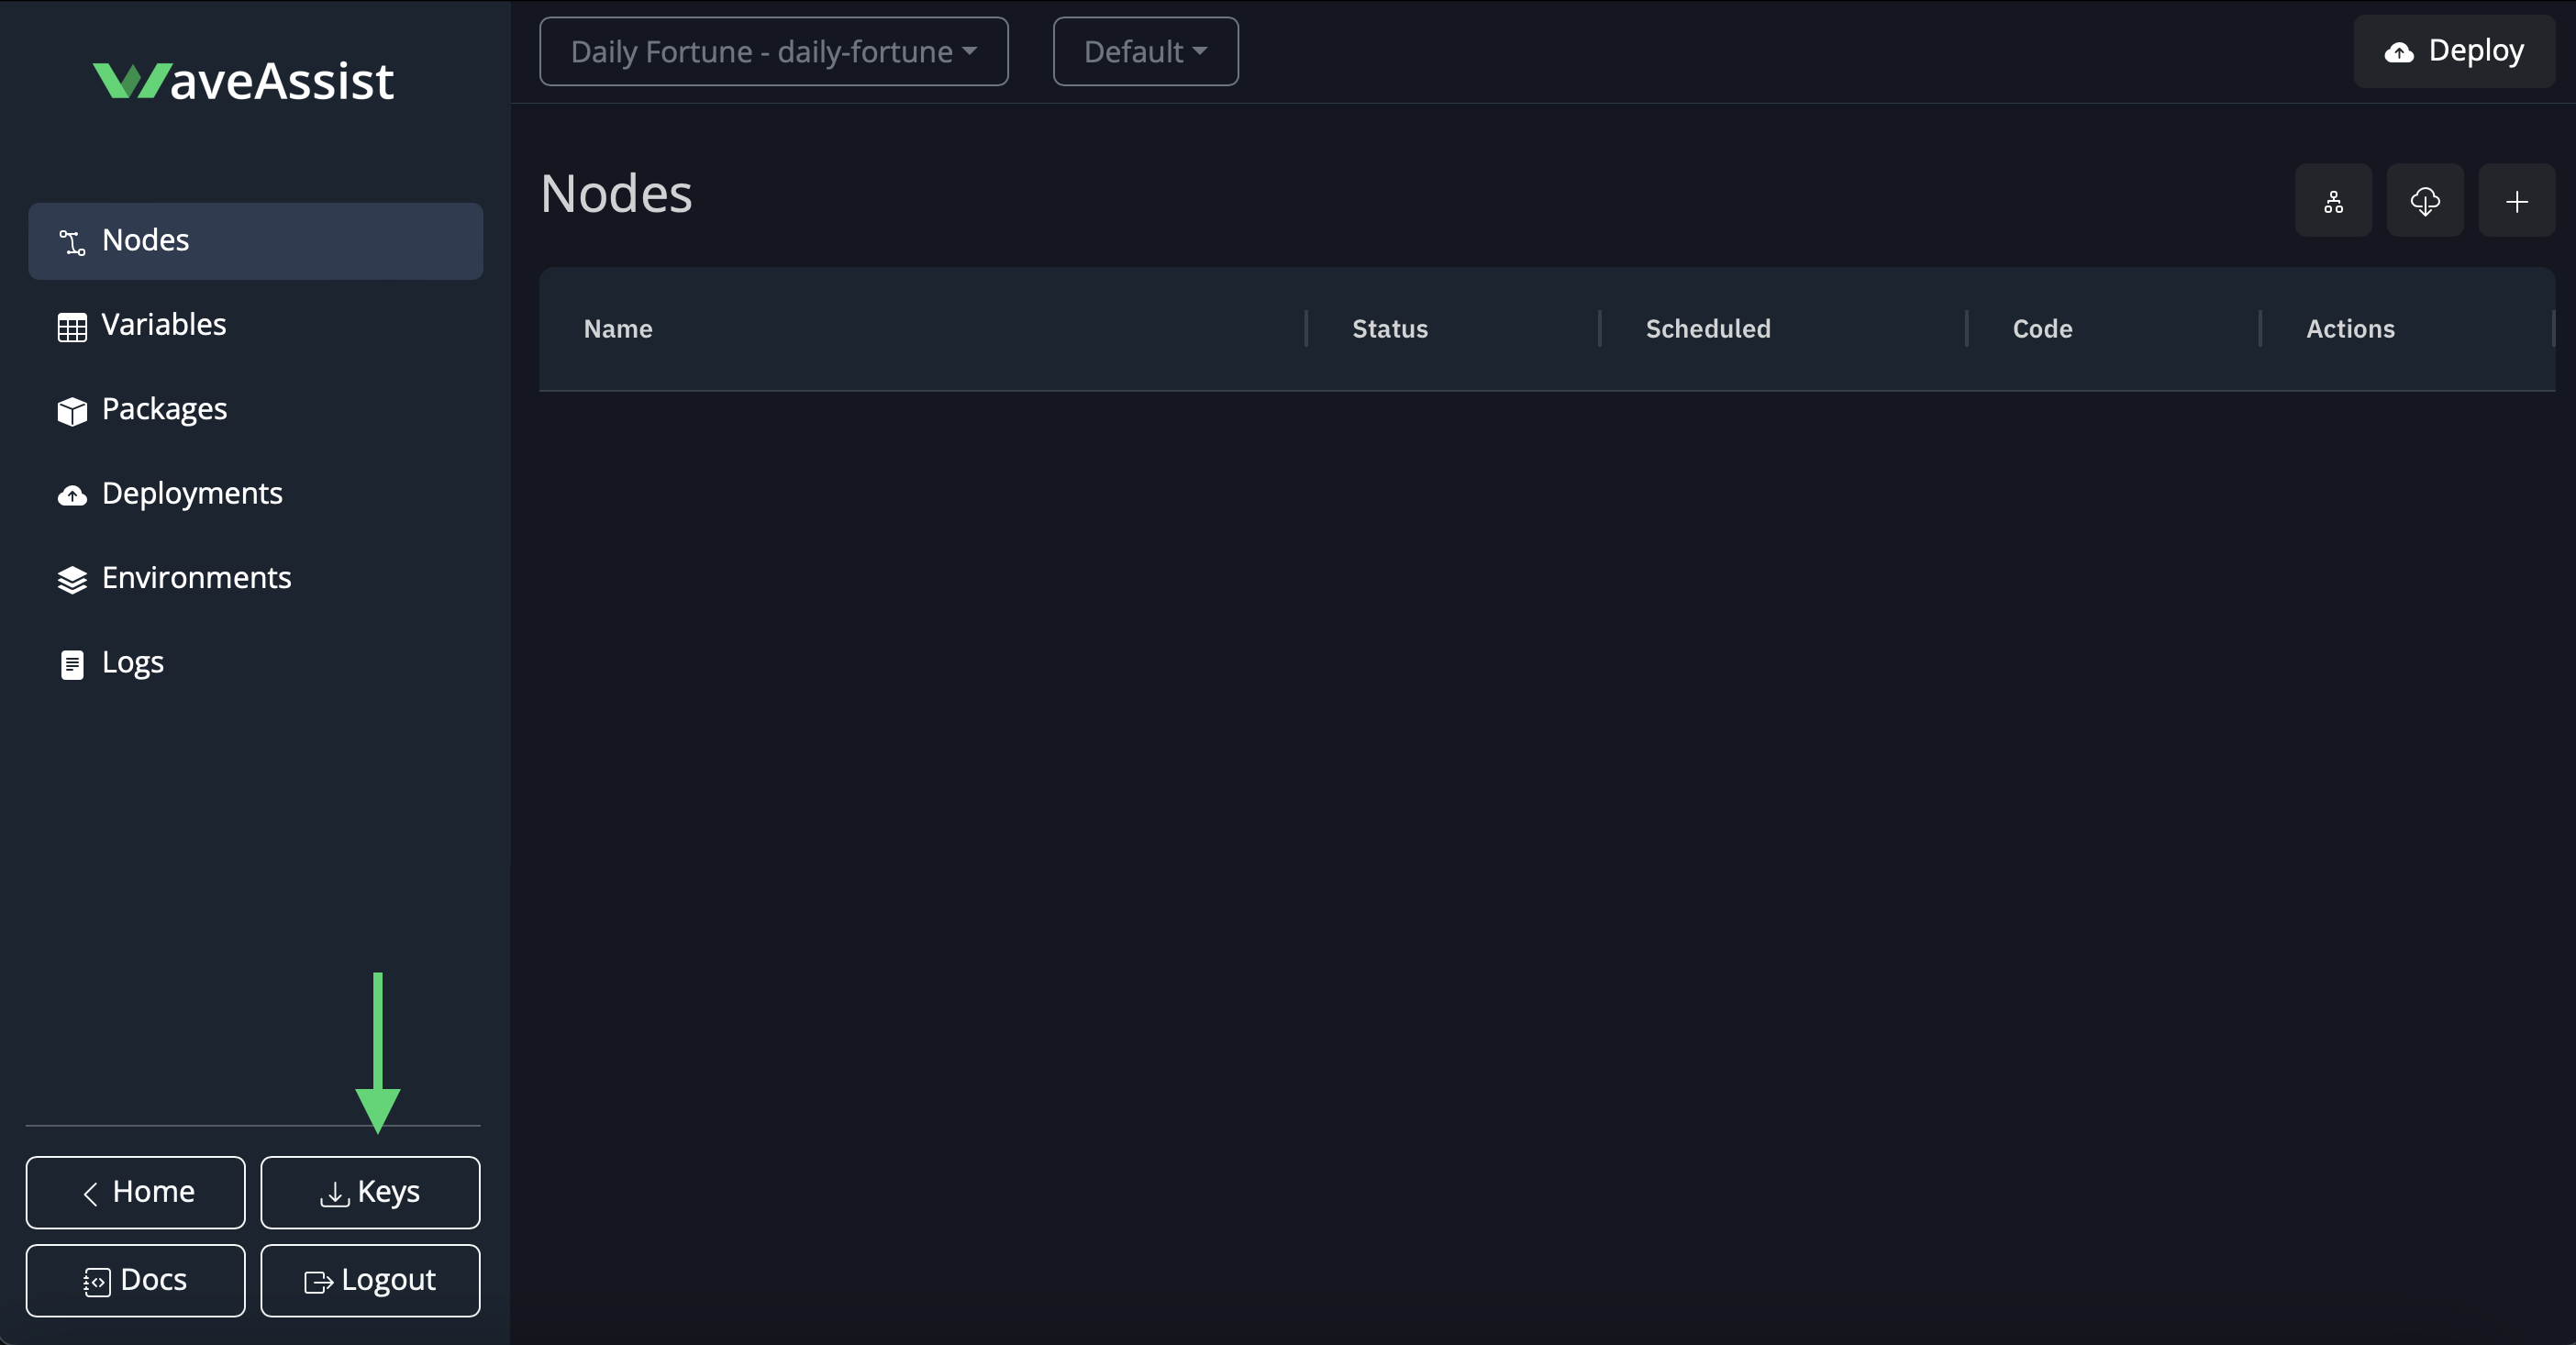Show the Logs panel
Image resolution: width=2576 pixels, height=1345 pixels.
coord(132,662)
